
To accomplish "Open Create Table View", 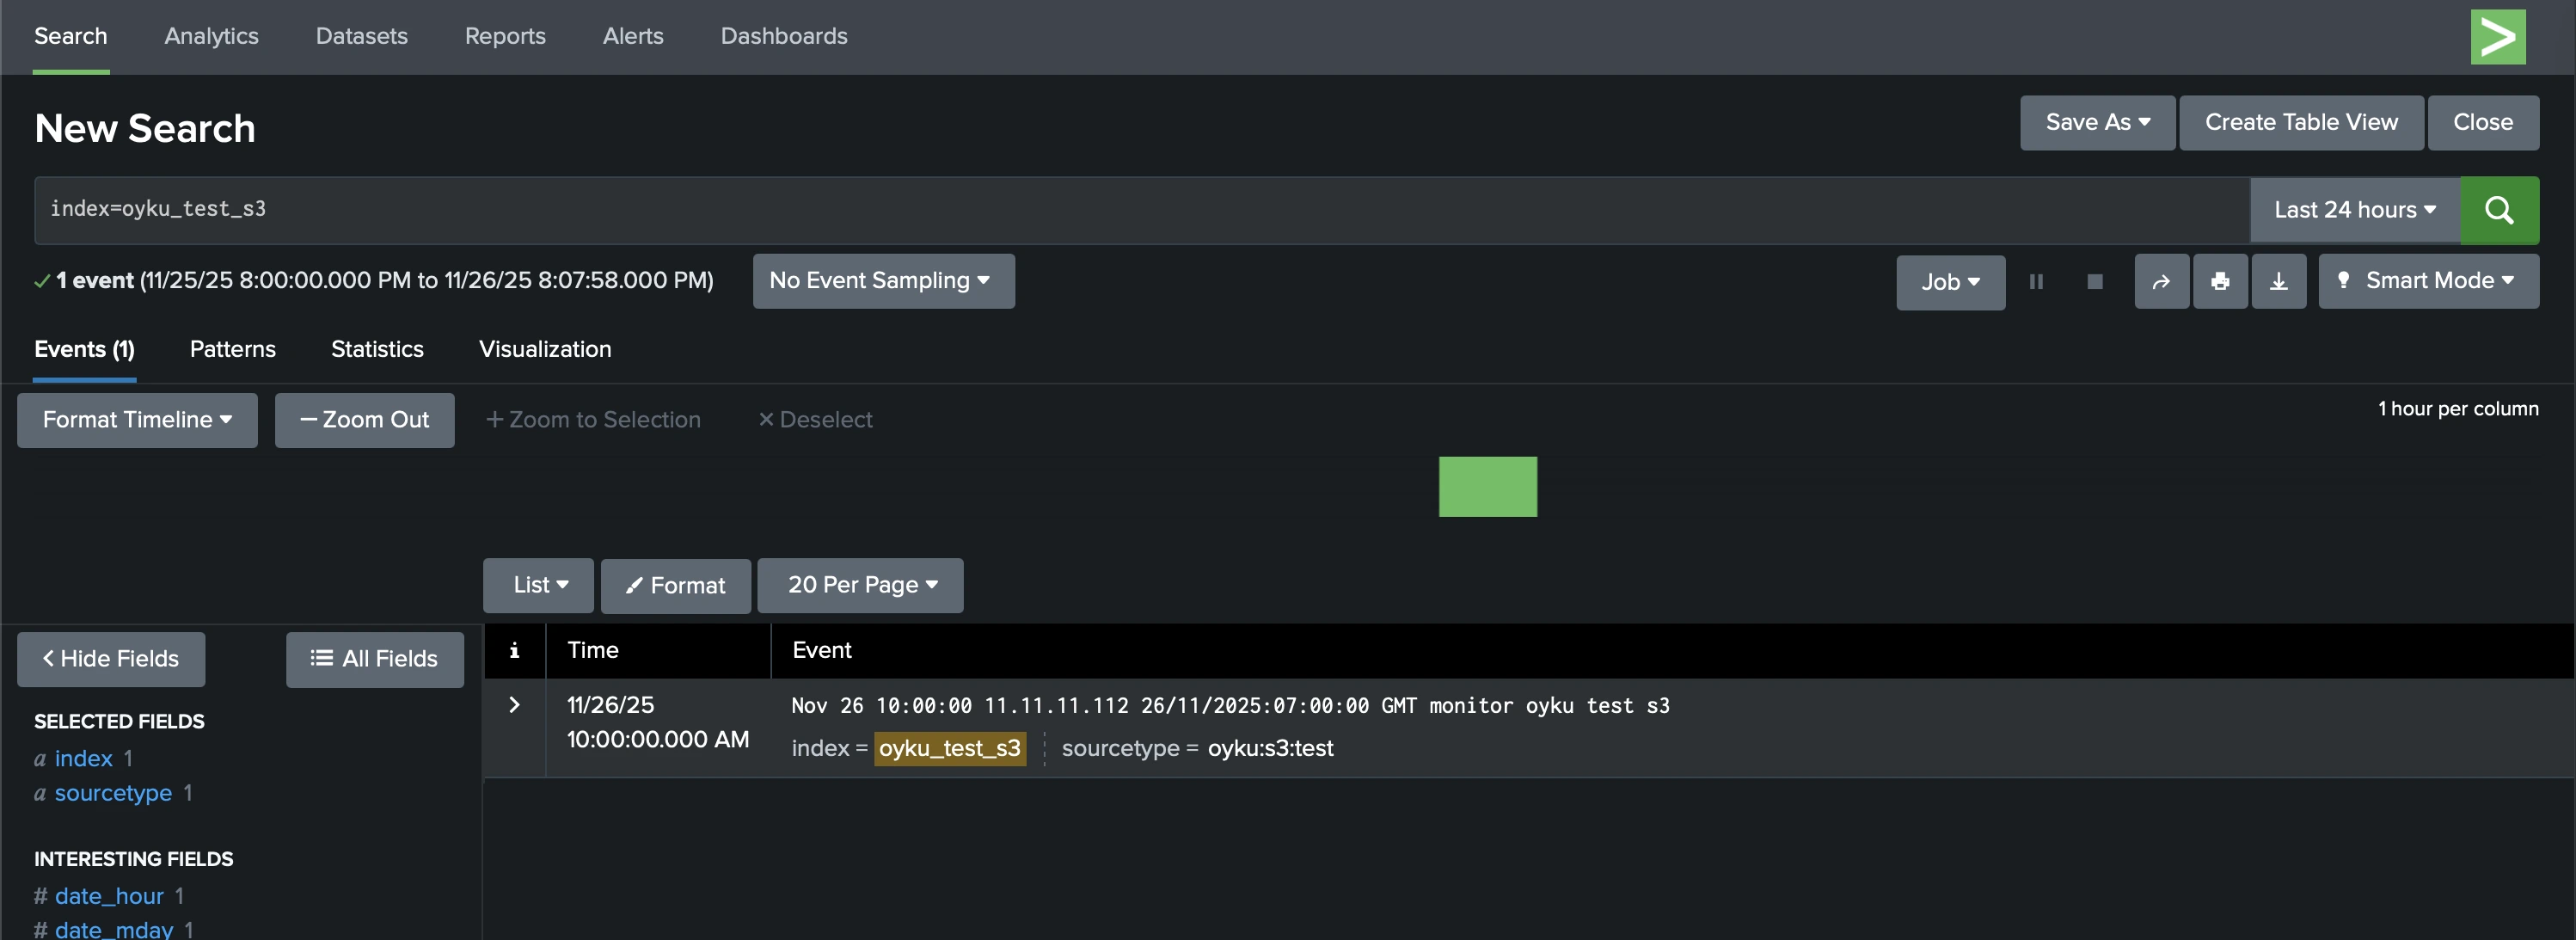I will [x=2301, y=122].
